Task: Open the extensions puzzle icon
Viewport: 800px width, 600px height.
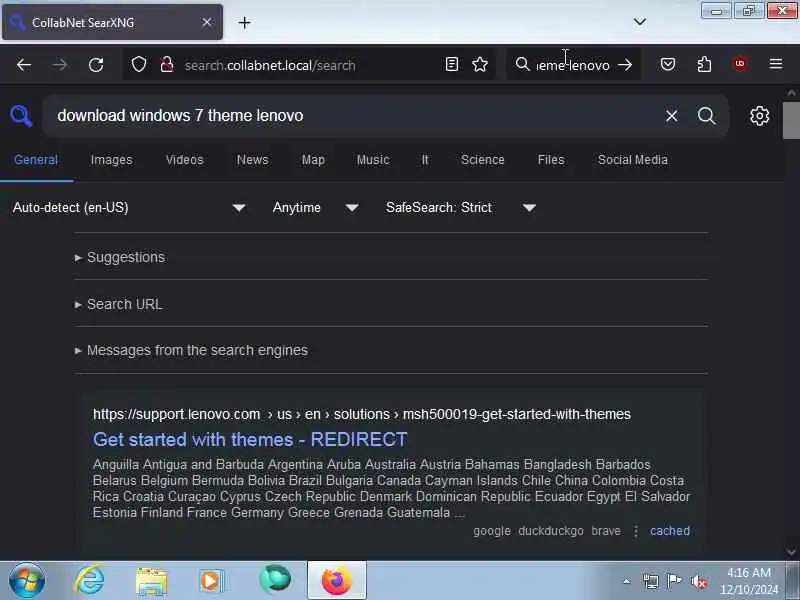Action: pos(704,64)
